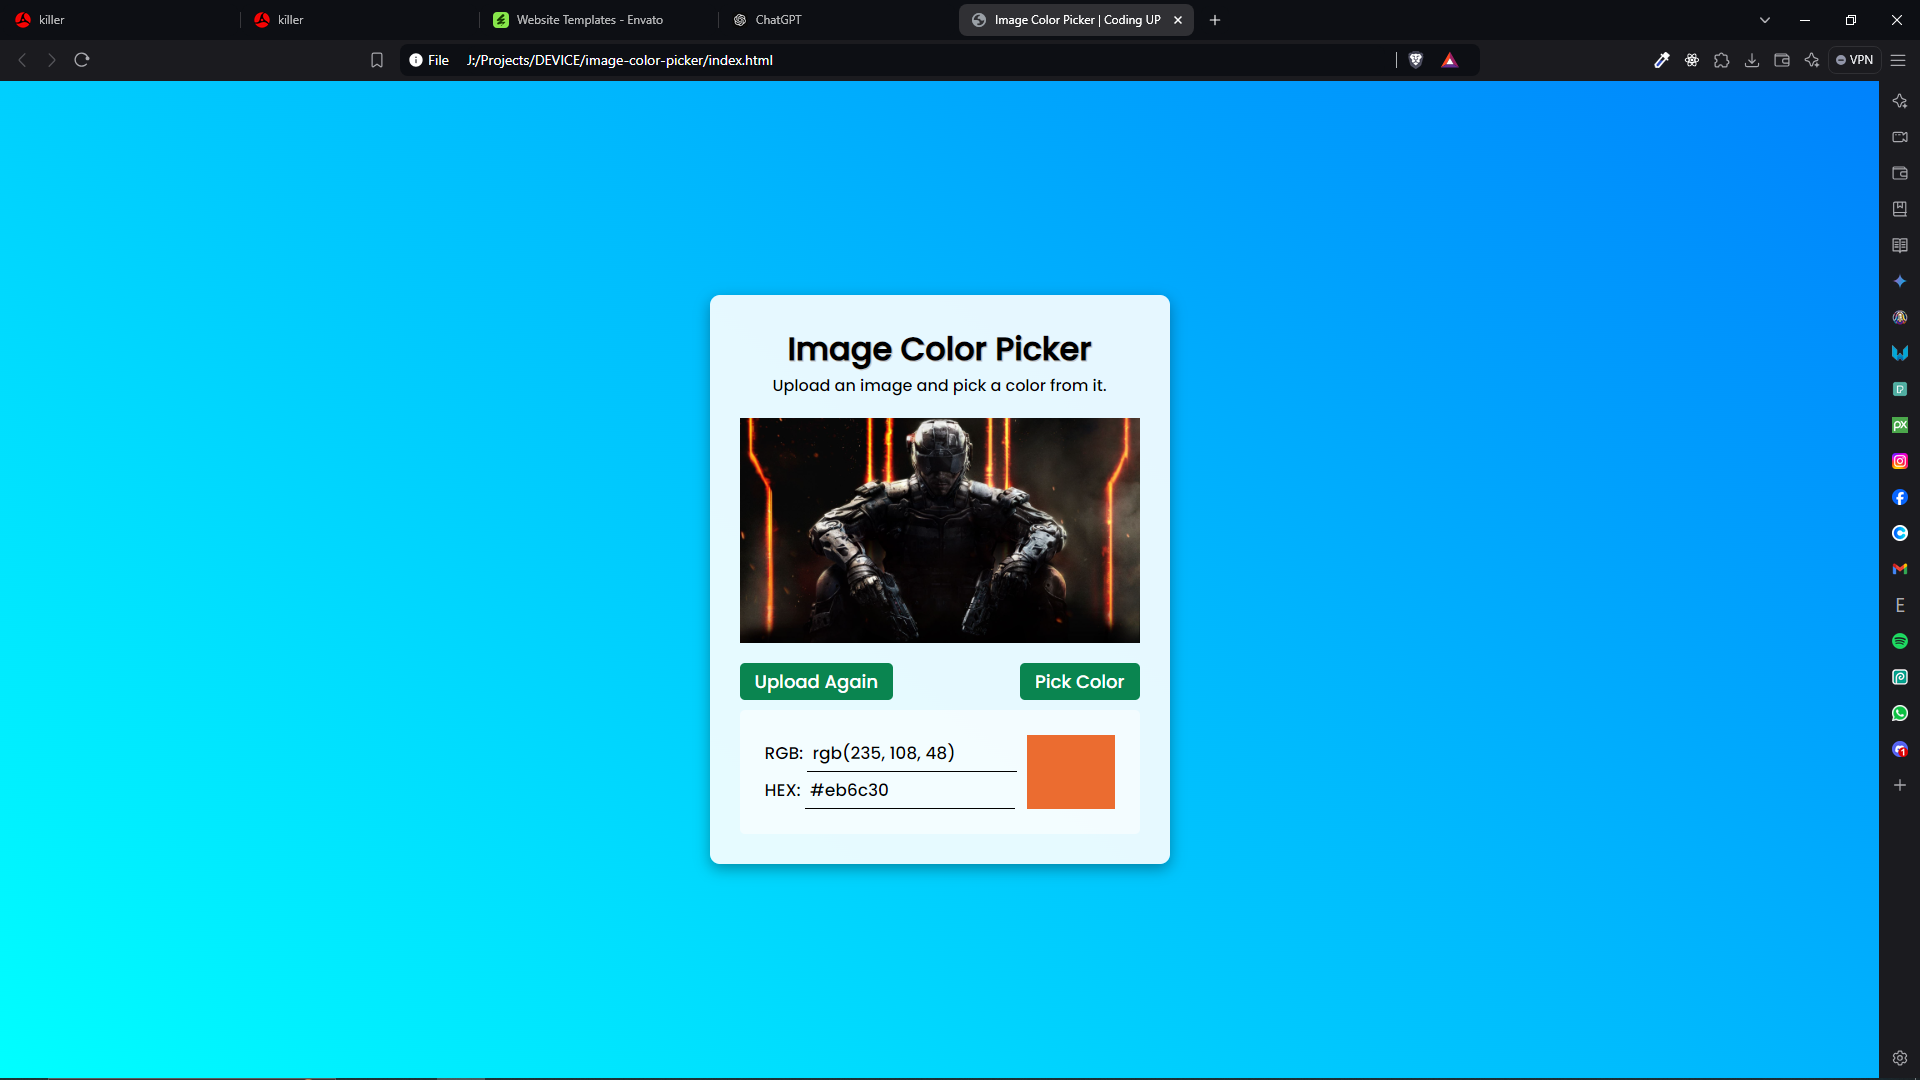Open the round avatar sidebar shortcut

point(1900,317)
